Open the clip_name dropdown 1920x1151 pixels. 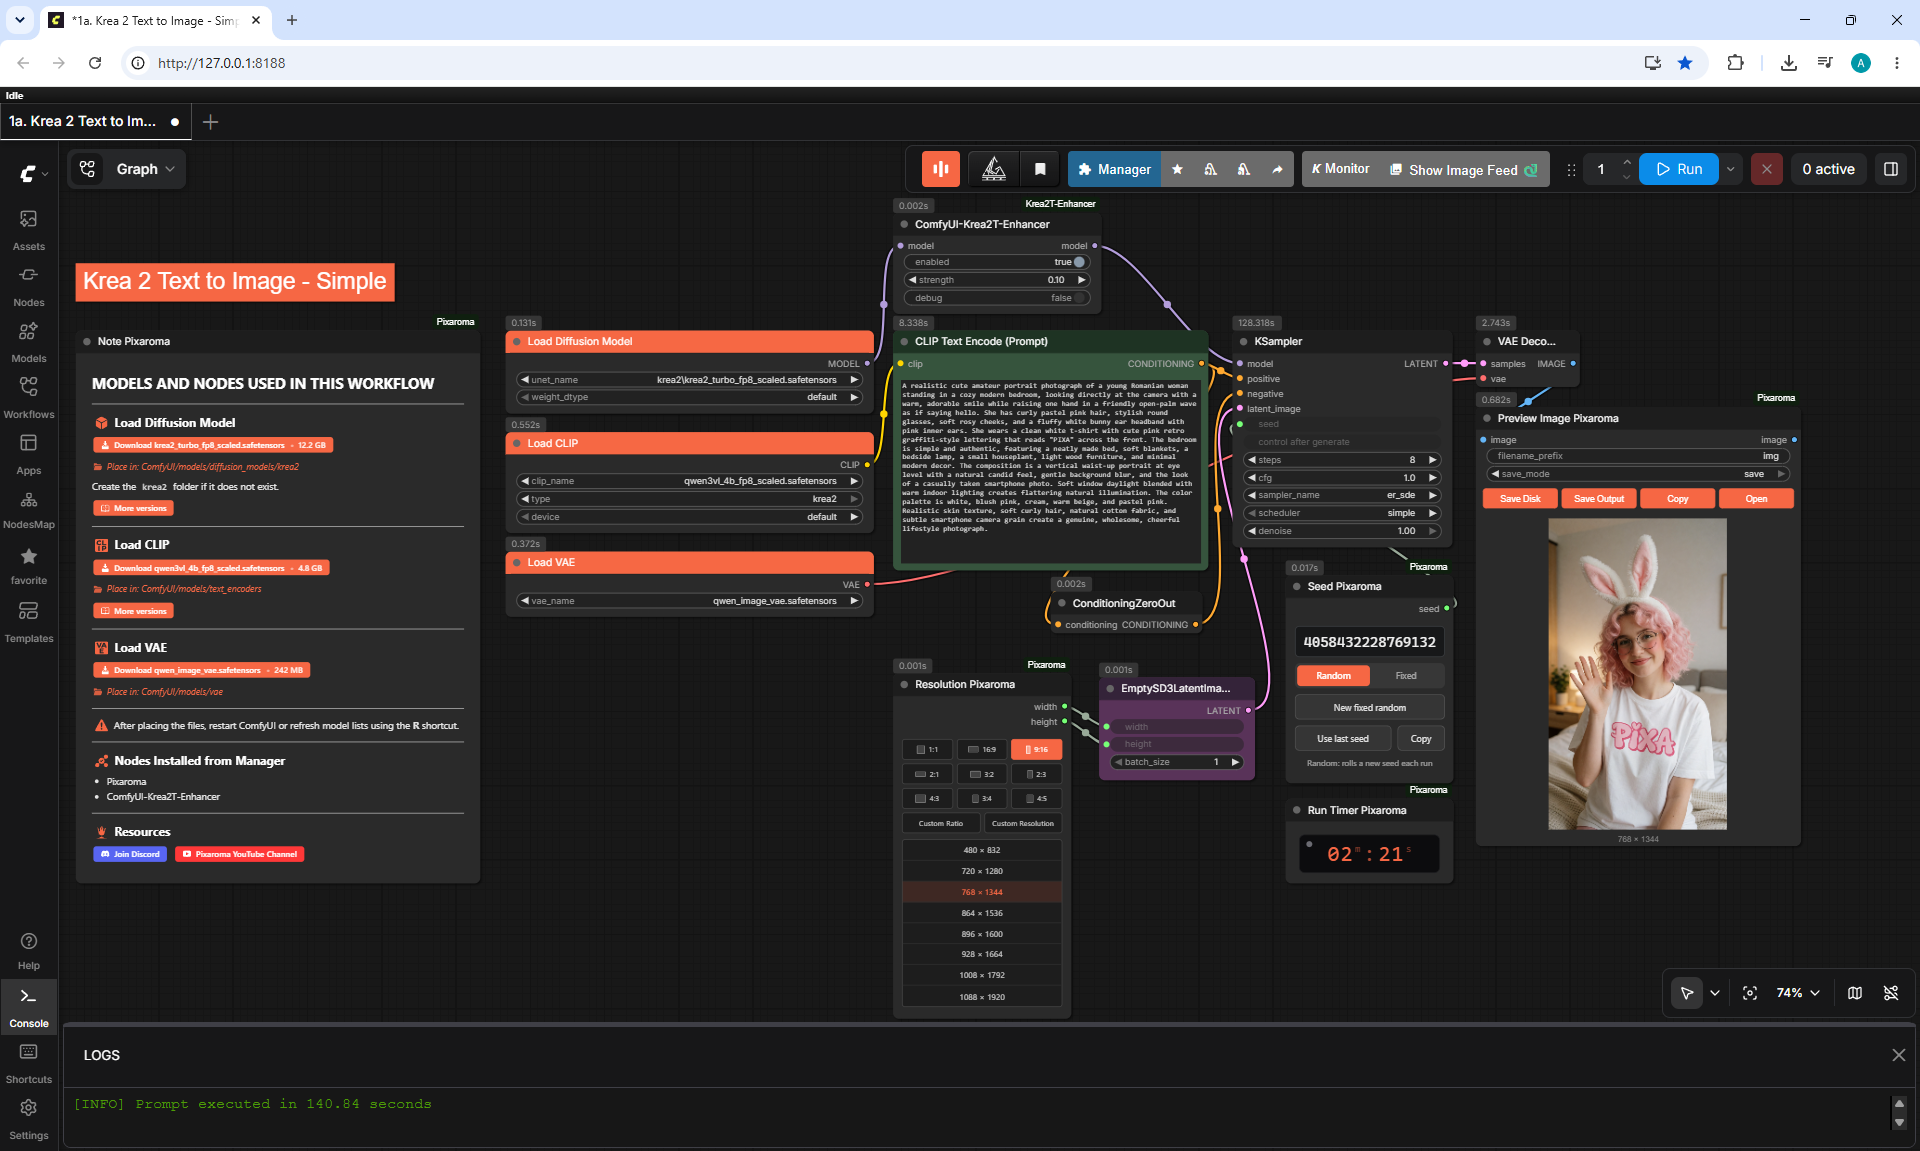690,481
